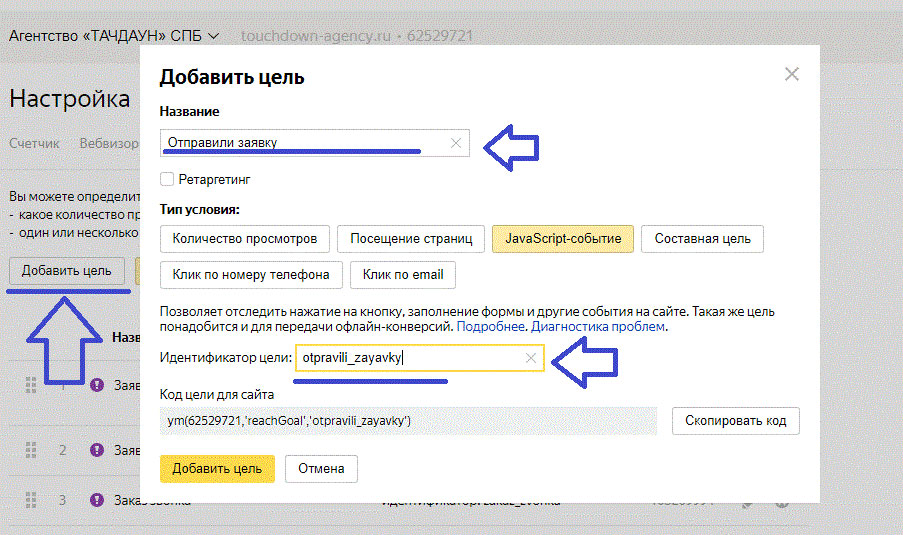903x535 pixels.
Task: Open the Вебвизор tab
Action: pos(108,143)
